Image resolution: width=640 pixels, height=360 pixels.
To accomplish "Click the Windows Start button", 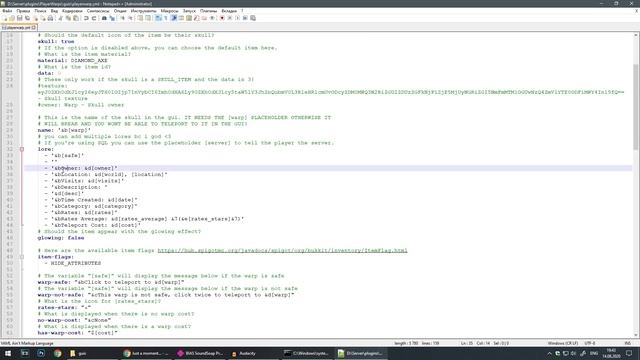I will coord(8,353).
